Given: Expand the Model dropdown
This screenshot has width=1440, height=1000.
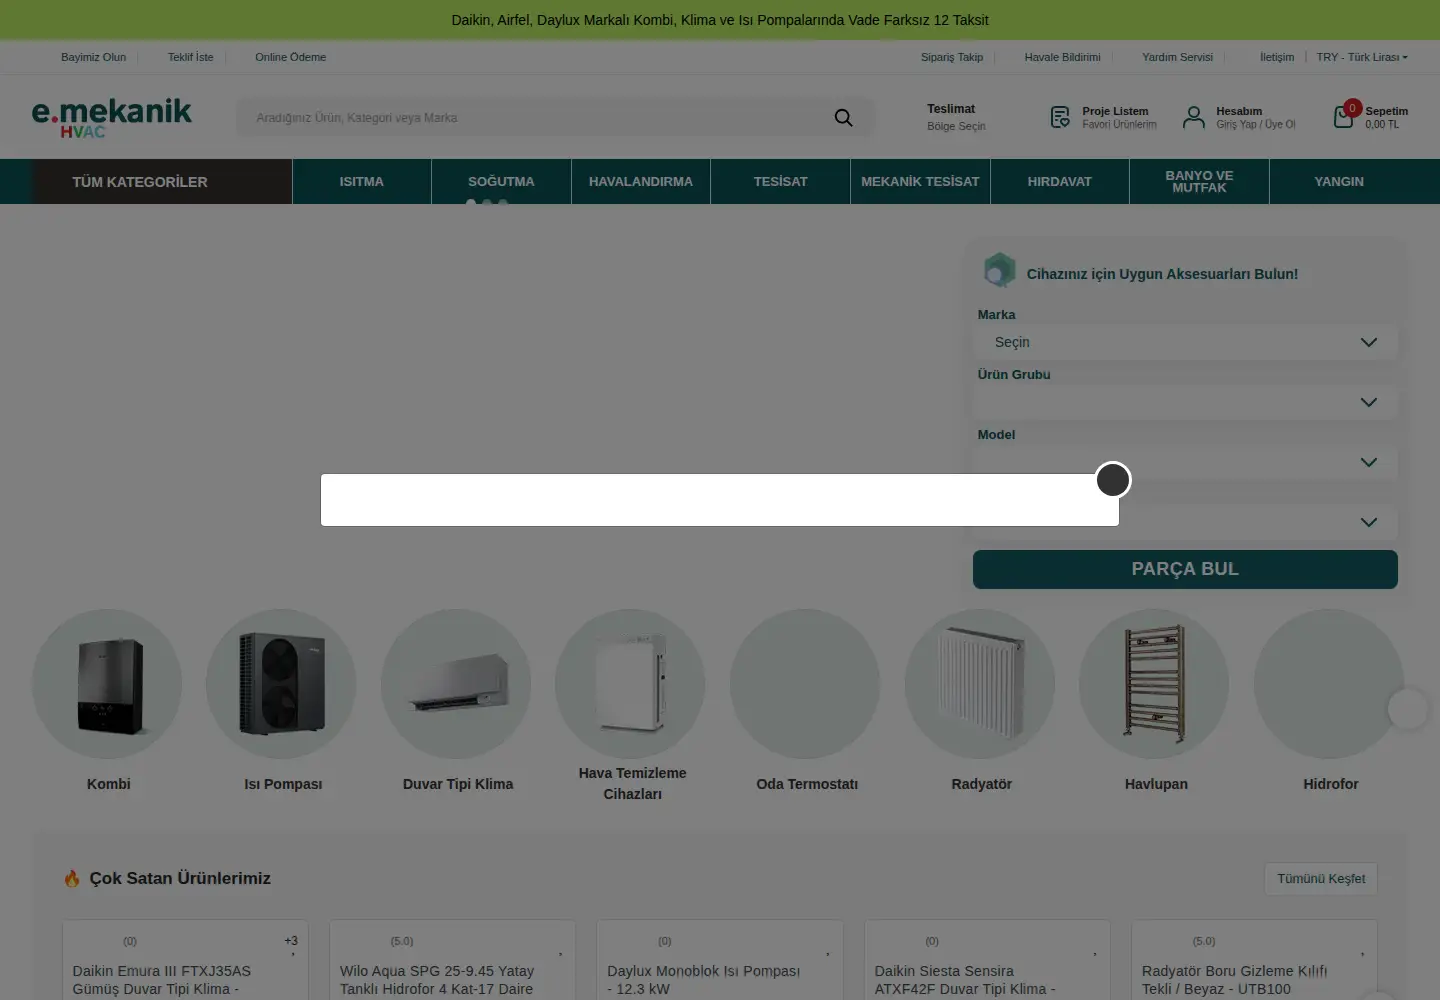Looking at the screenshot, I should [x=1185, y=462].
